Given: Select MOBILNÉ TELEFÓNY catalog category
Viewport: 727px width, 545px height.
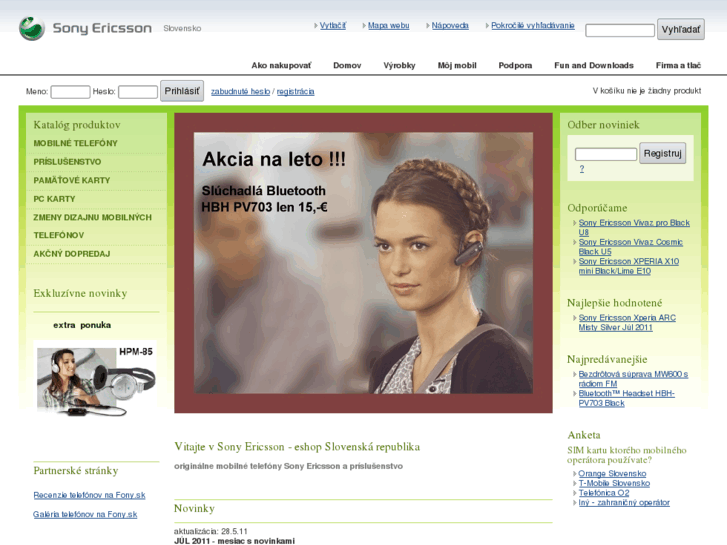Looking at the screenshot, I should click(x=75, y=143).
